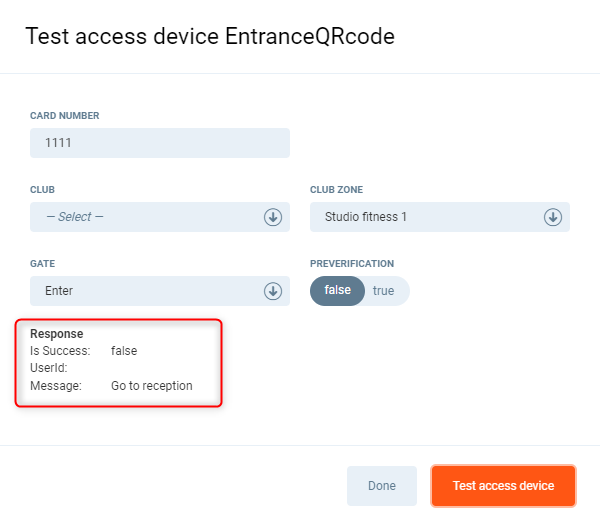Click the circled arrow icon in Club field
The width and height of the screenshot is (600, 531).
coord(272,217)
